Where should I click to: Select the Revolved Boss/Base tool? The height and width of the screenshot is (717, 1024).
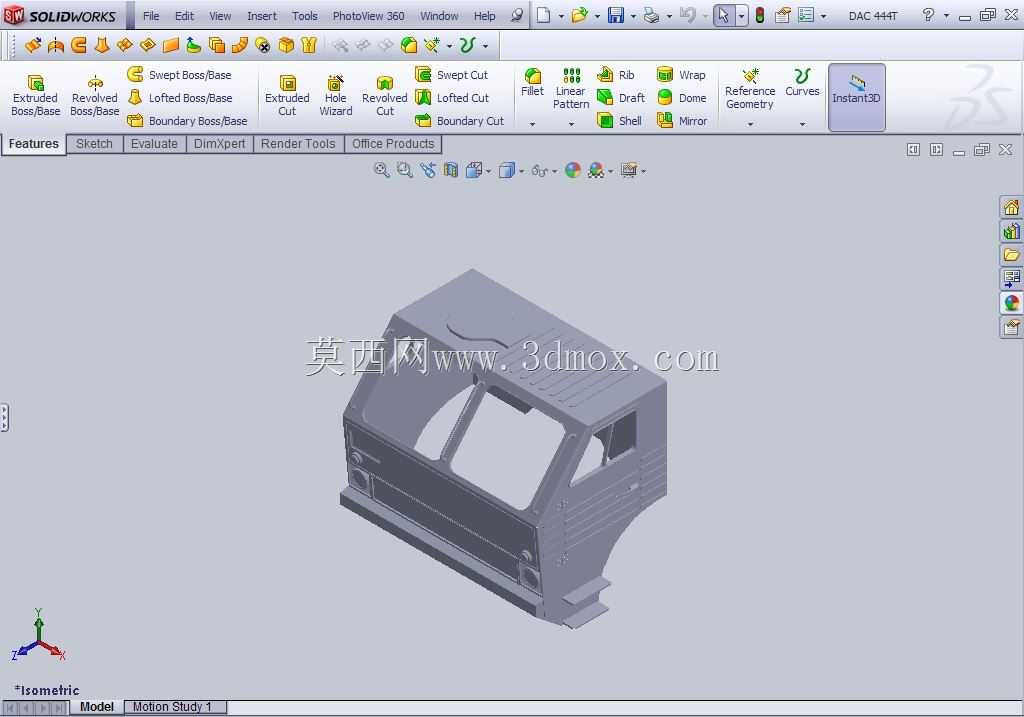pos(95,95)
